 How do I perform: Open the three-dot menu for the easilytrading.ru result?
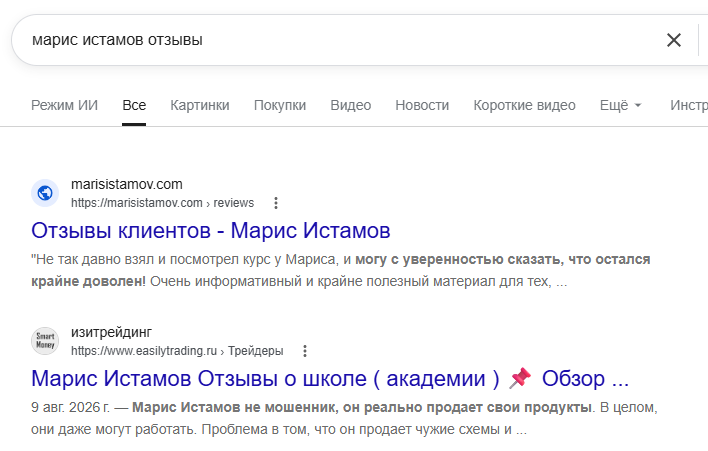pos(305,351)
